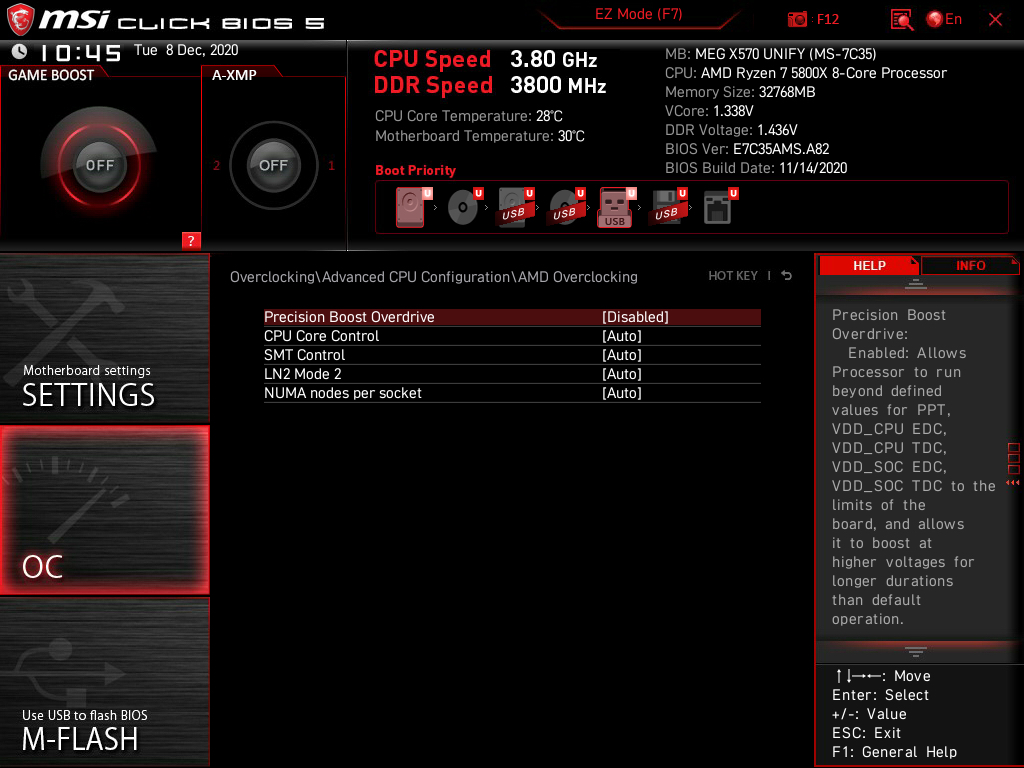1024x768 pixels.
Task: Select the USB hard disk boot device
Action: coord(515,207)
